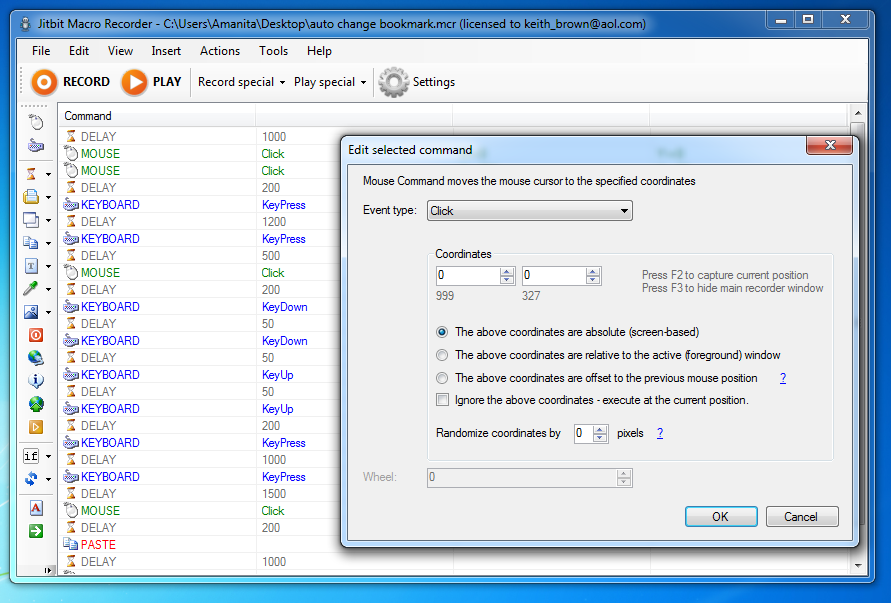
Task: Click the sidebar info message bubble icon
Action: [x=36, y=381]
